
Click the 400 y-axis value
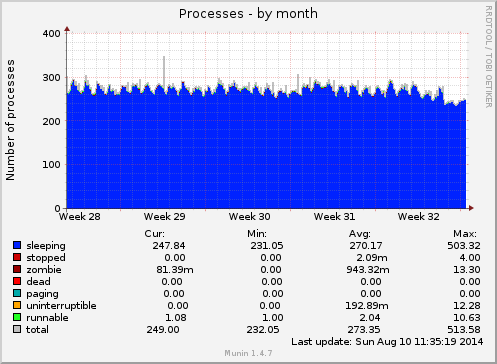[51, 34]
